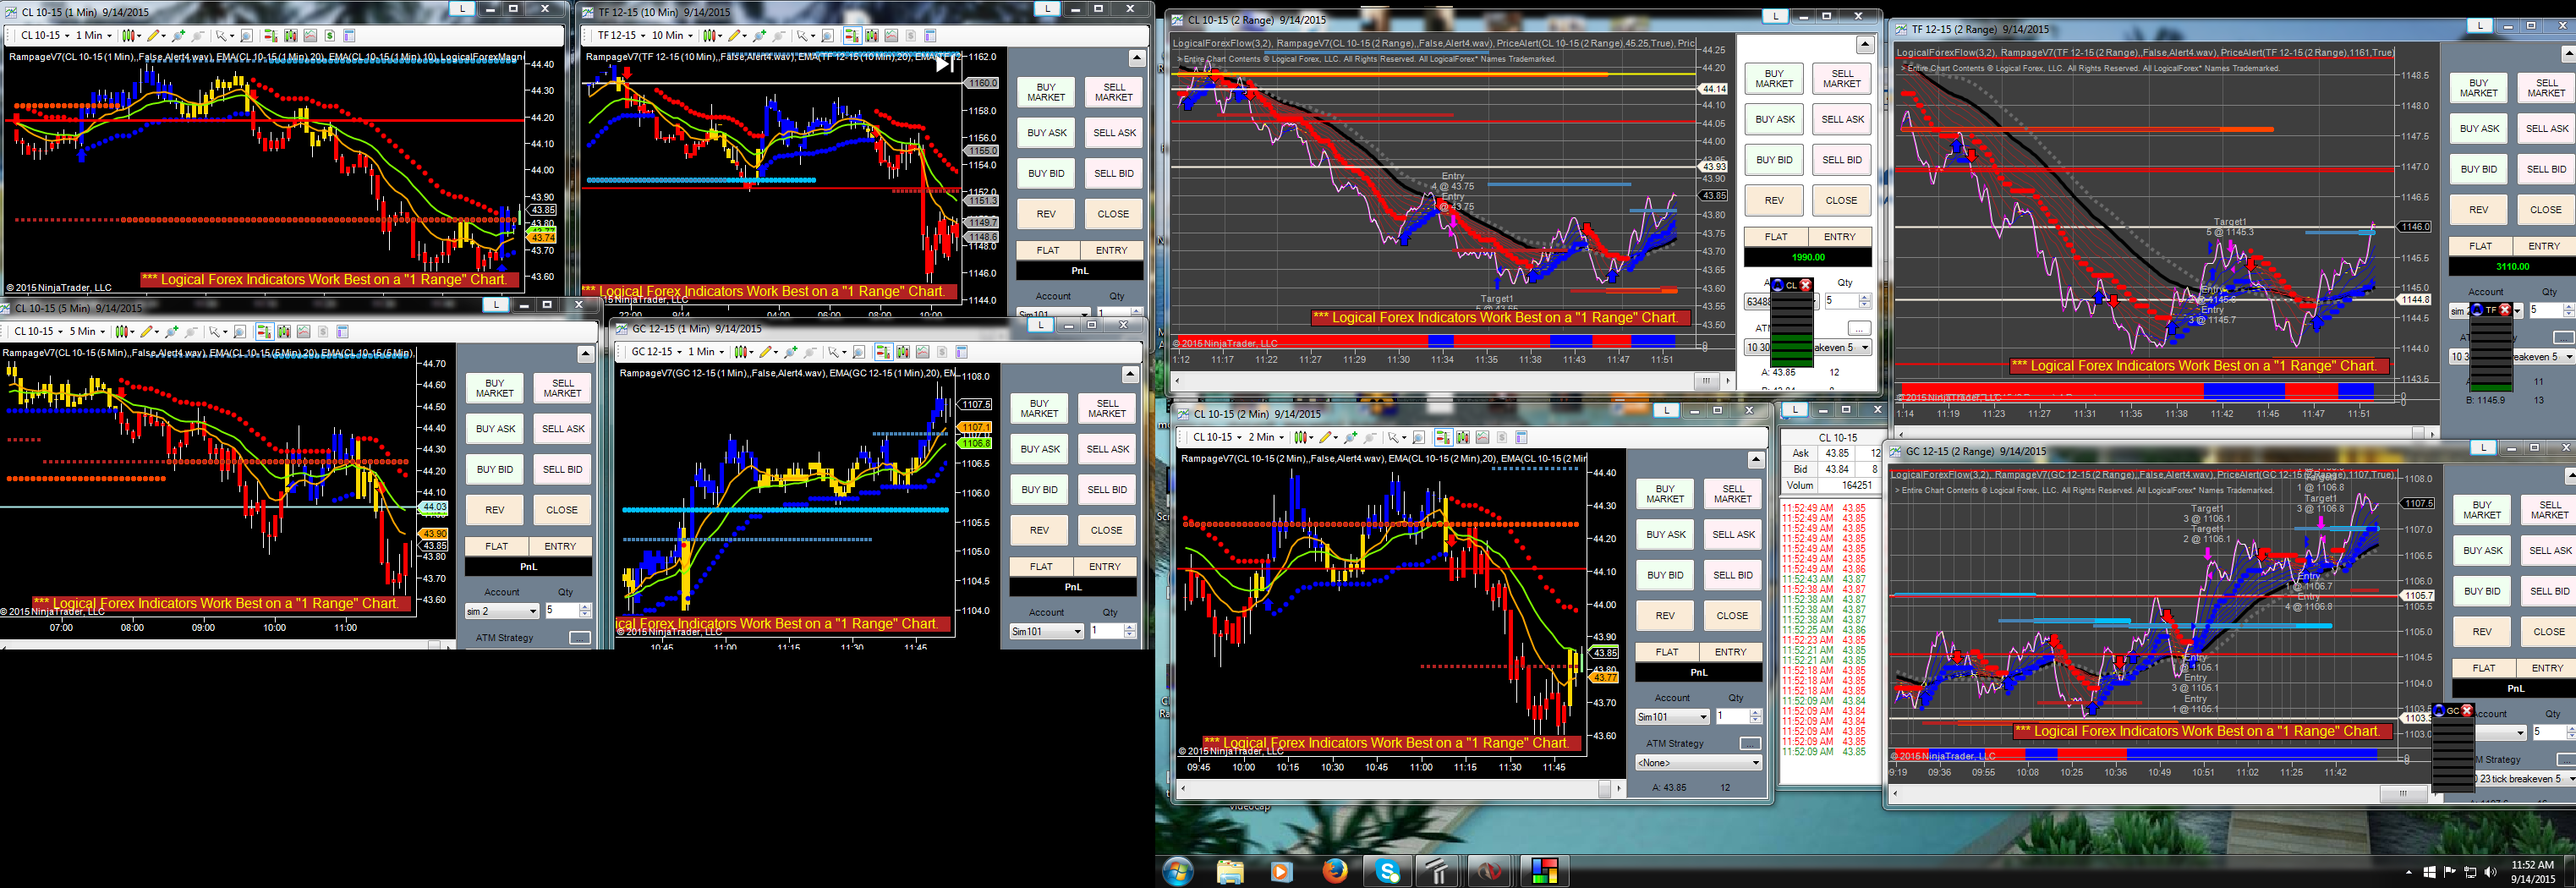Click horizontal scrollbar thumb in CL 2 Min chart
2576x888 pixels.
(x=1605, y=788)
